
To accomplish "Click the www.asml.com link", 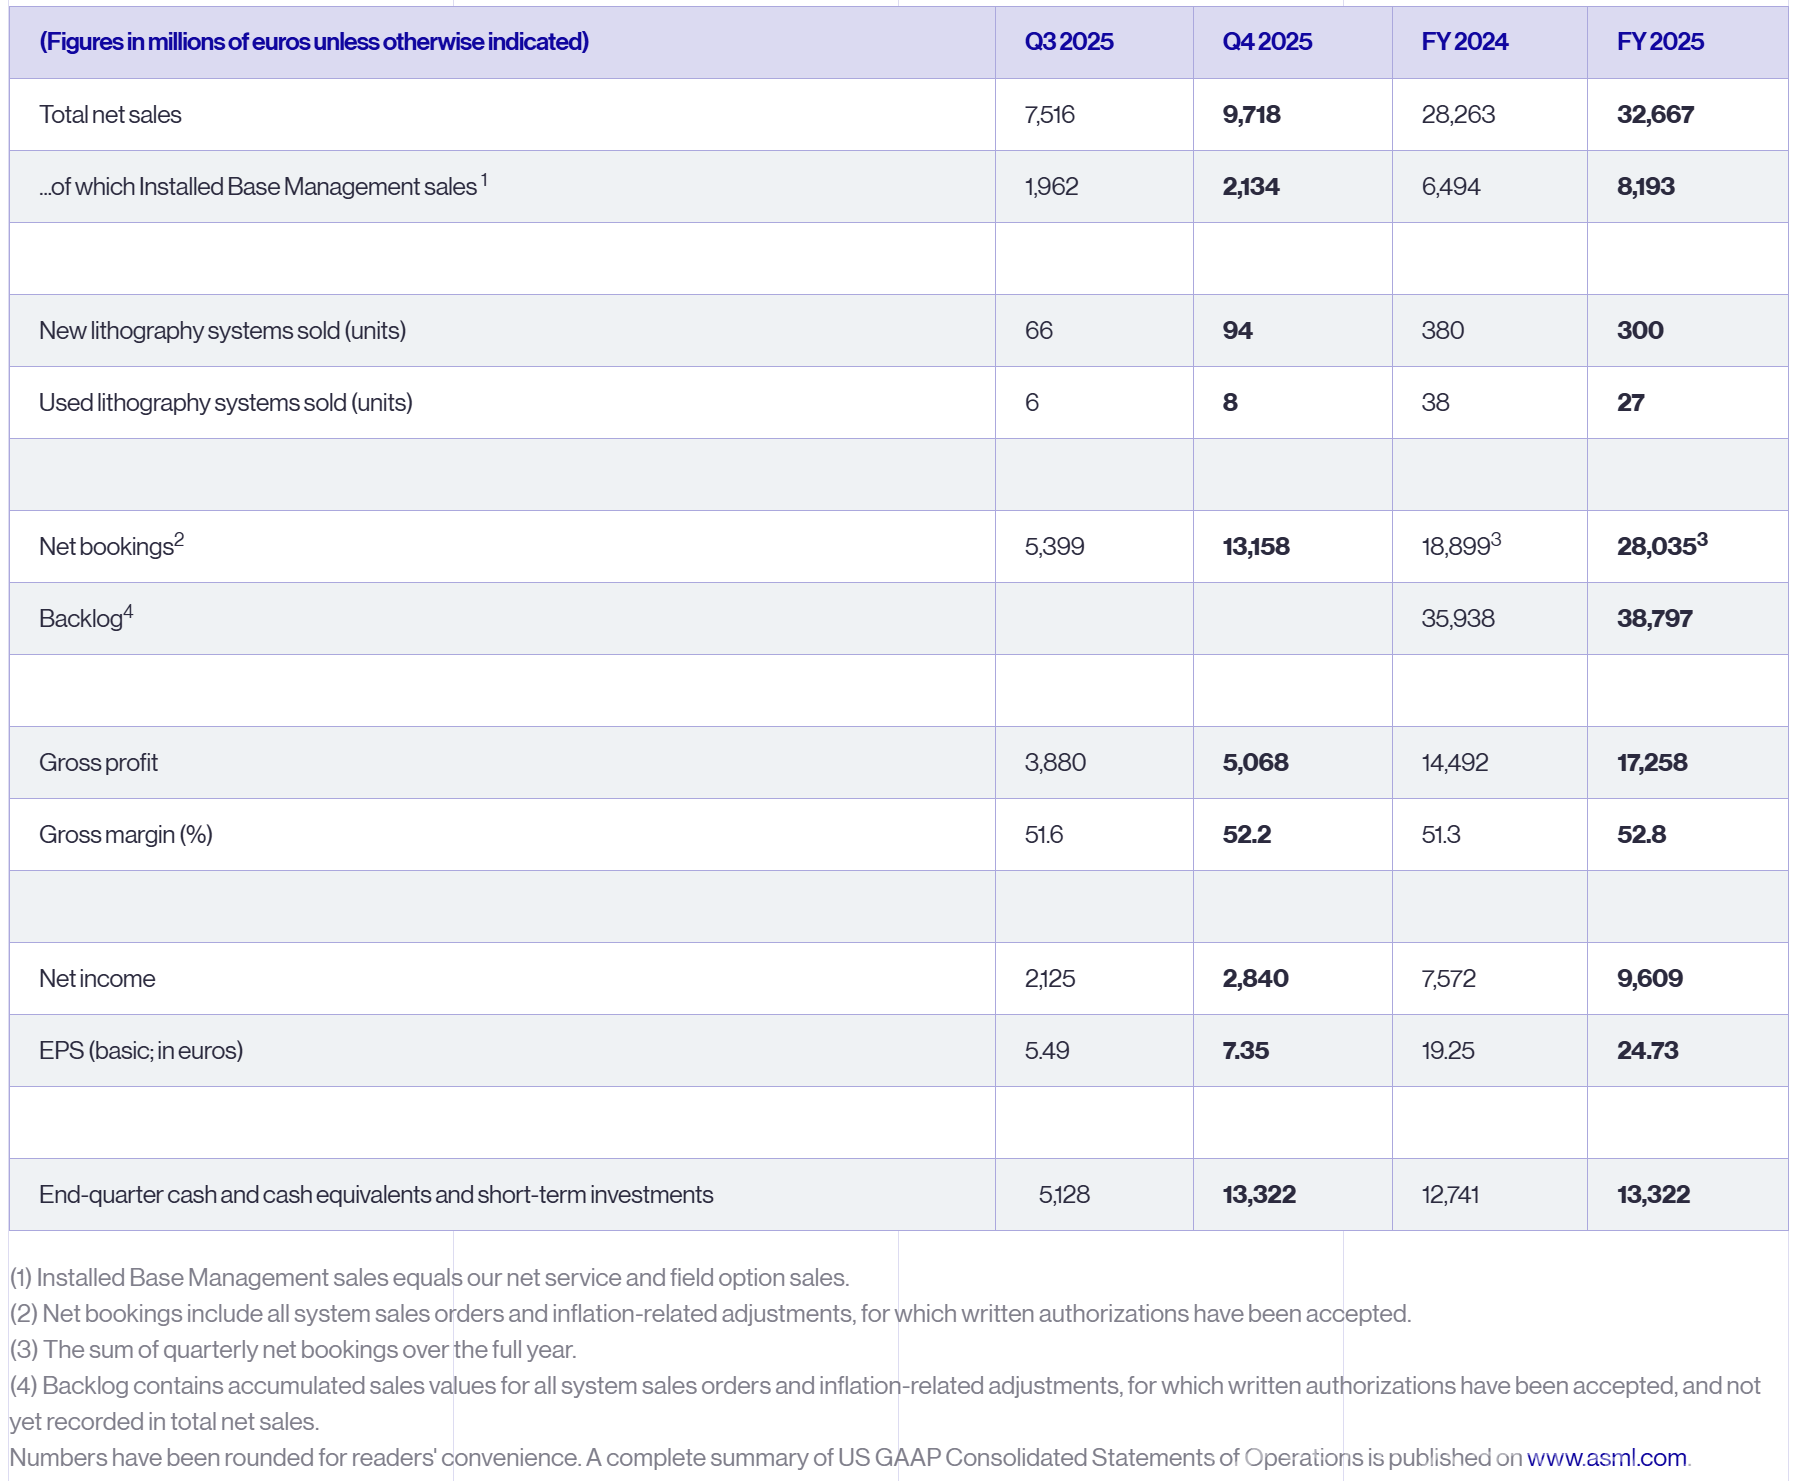I will [1606, 1457].
